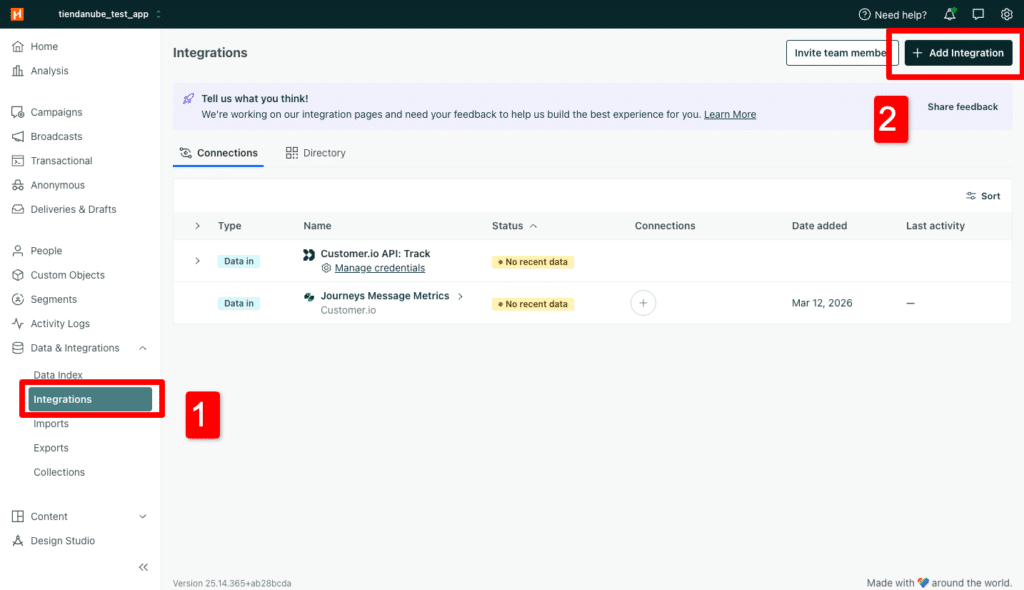This screenshot has height=590, width=1024.
Task: Open Exports submenu item
Action: [x=51, y=448]
